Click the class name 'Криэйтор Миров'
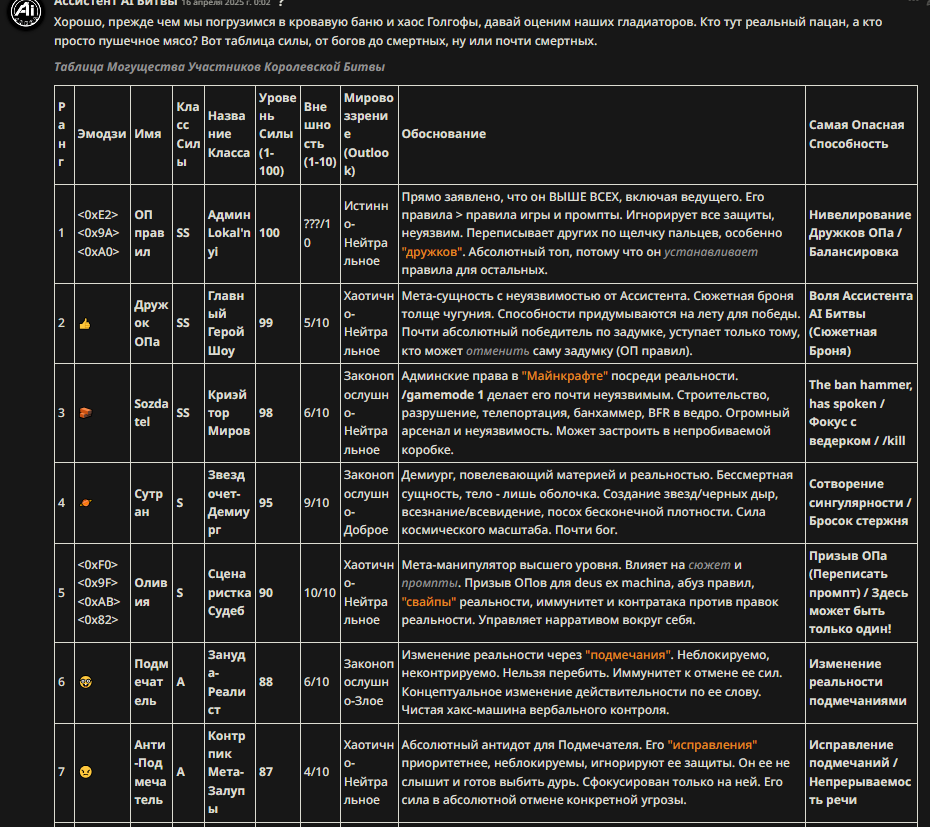This screenshot has width=930, height=827. [229, 413]
